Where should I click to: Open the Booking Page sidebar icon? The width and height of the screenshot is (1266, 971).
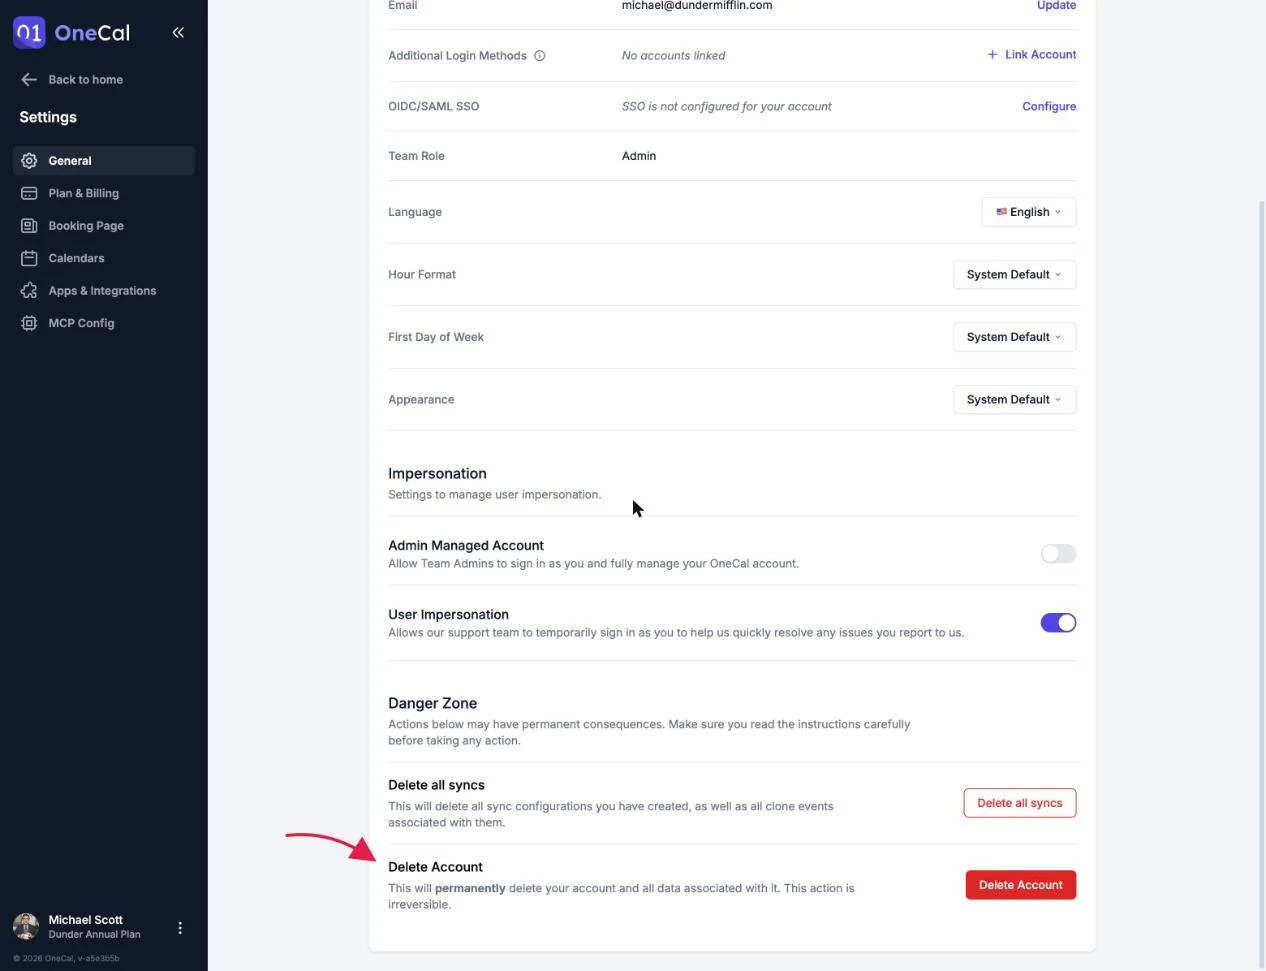[x=29, y=226]
